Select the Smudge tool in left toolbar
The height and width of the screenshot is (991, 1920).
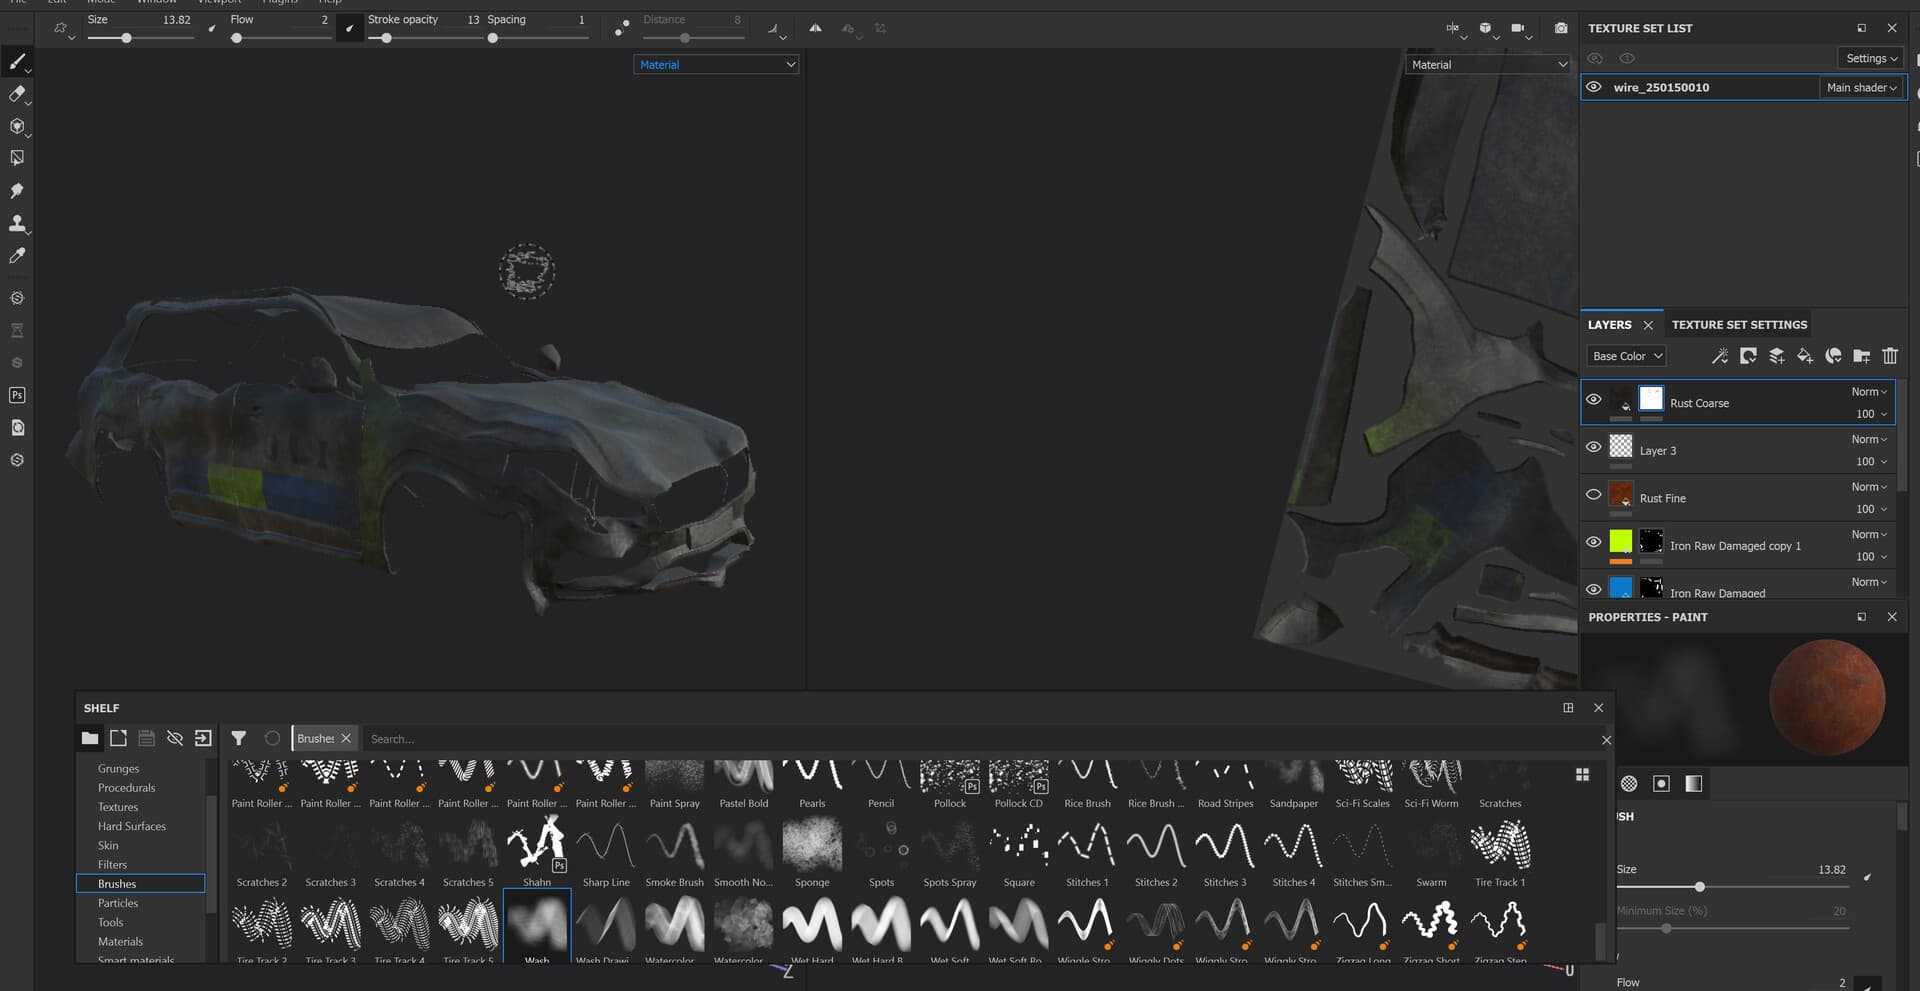[17, 190]
